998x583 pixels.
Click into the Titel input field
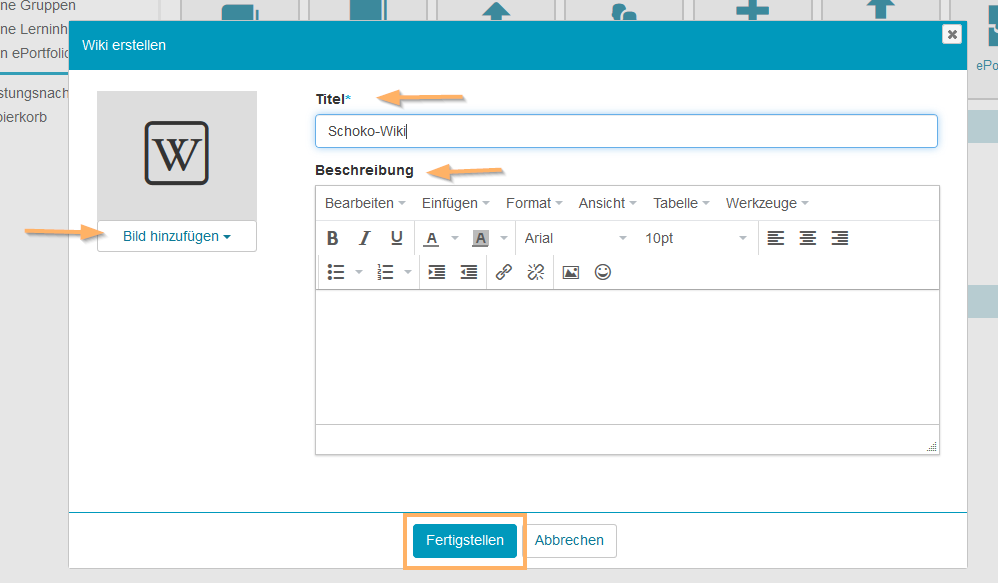pyautogui.click(x=626, y=131)
